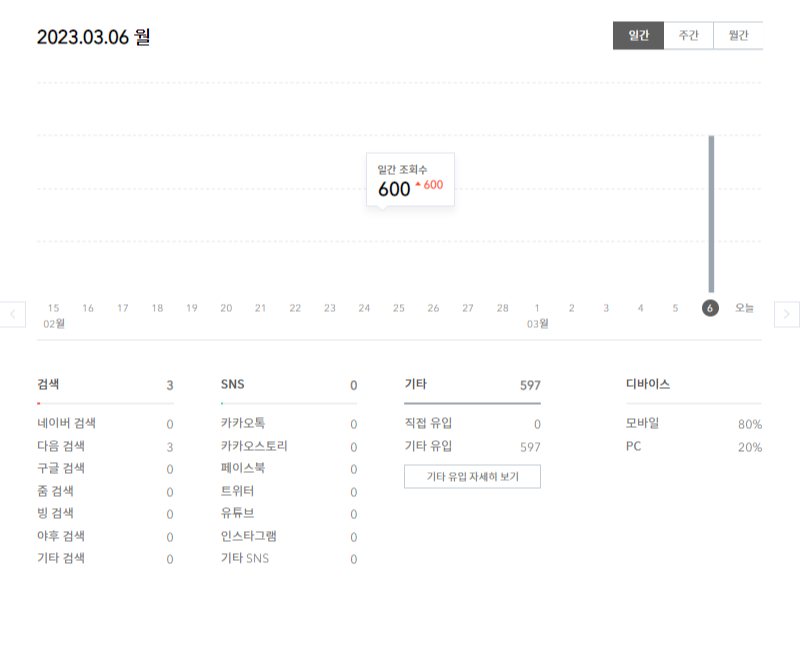The image size is (805, 647).
Task: Click the 인스타그램 row
Action: coord(289,537)
